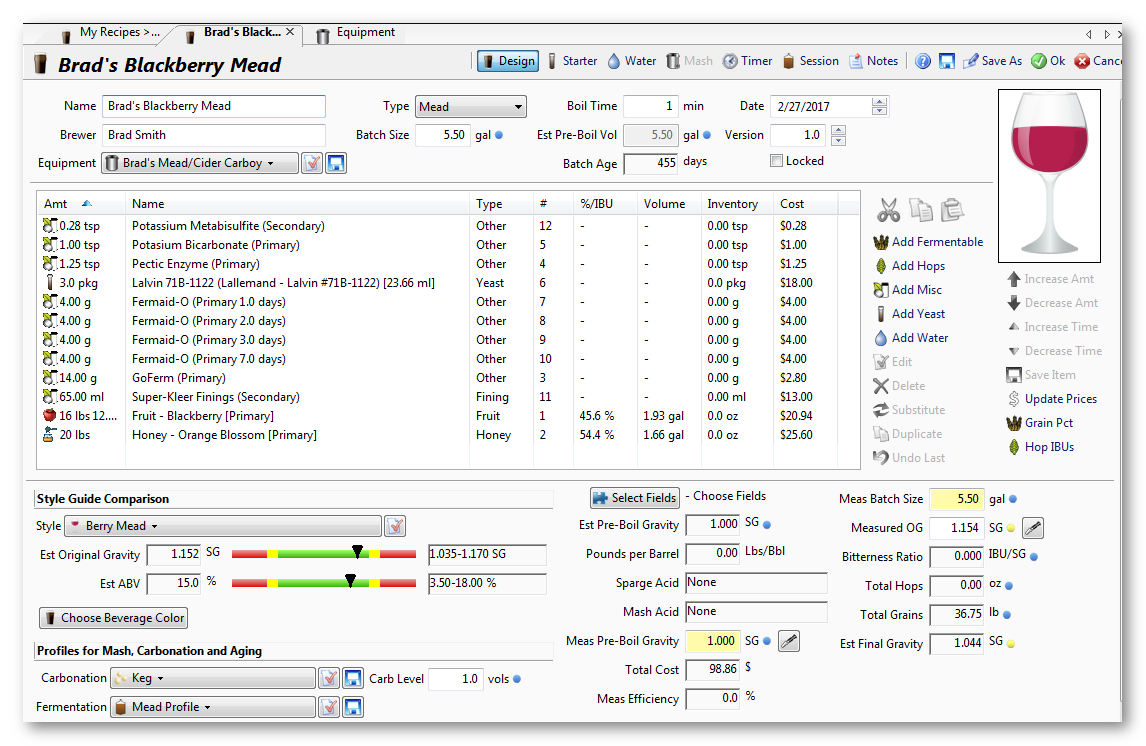This screenshot has height=746, width=1146.
Task: Open the Starter tab
Action: [x=572, y=61]
